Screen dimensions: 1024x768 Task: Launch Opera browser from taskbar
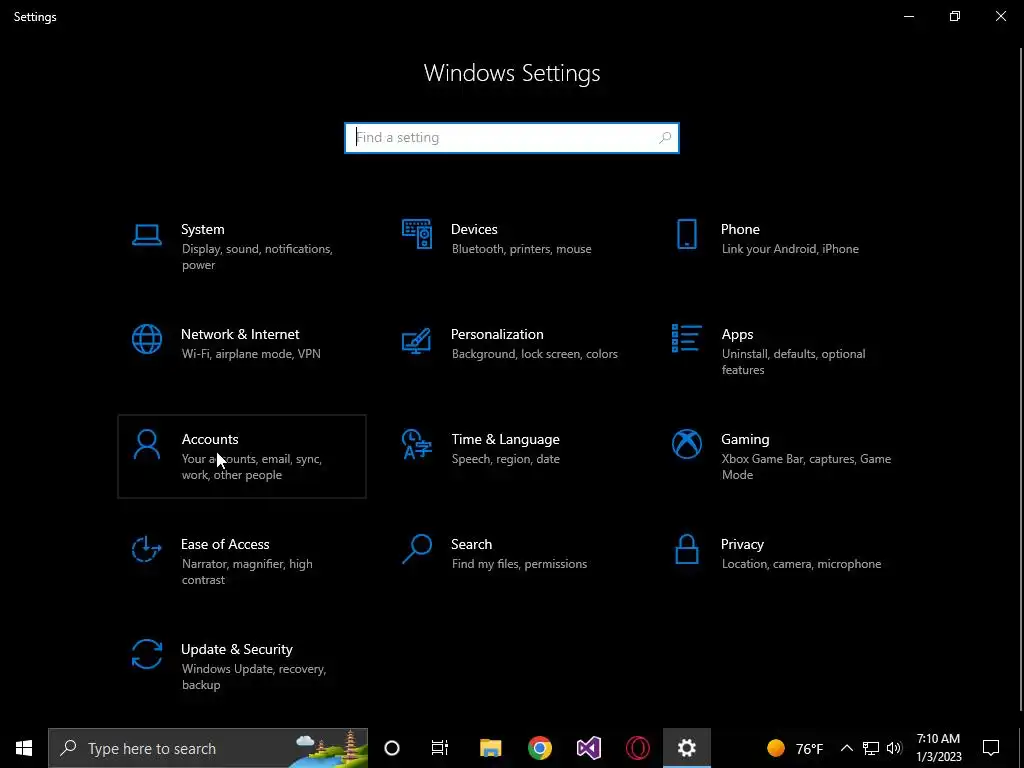tap(638, 748)
